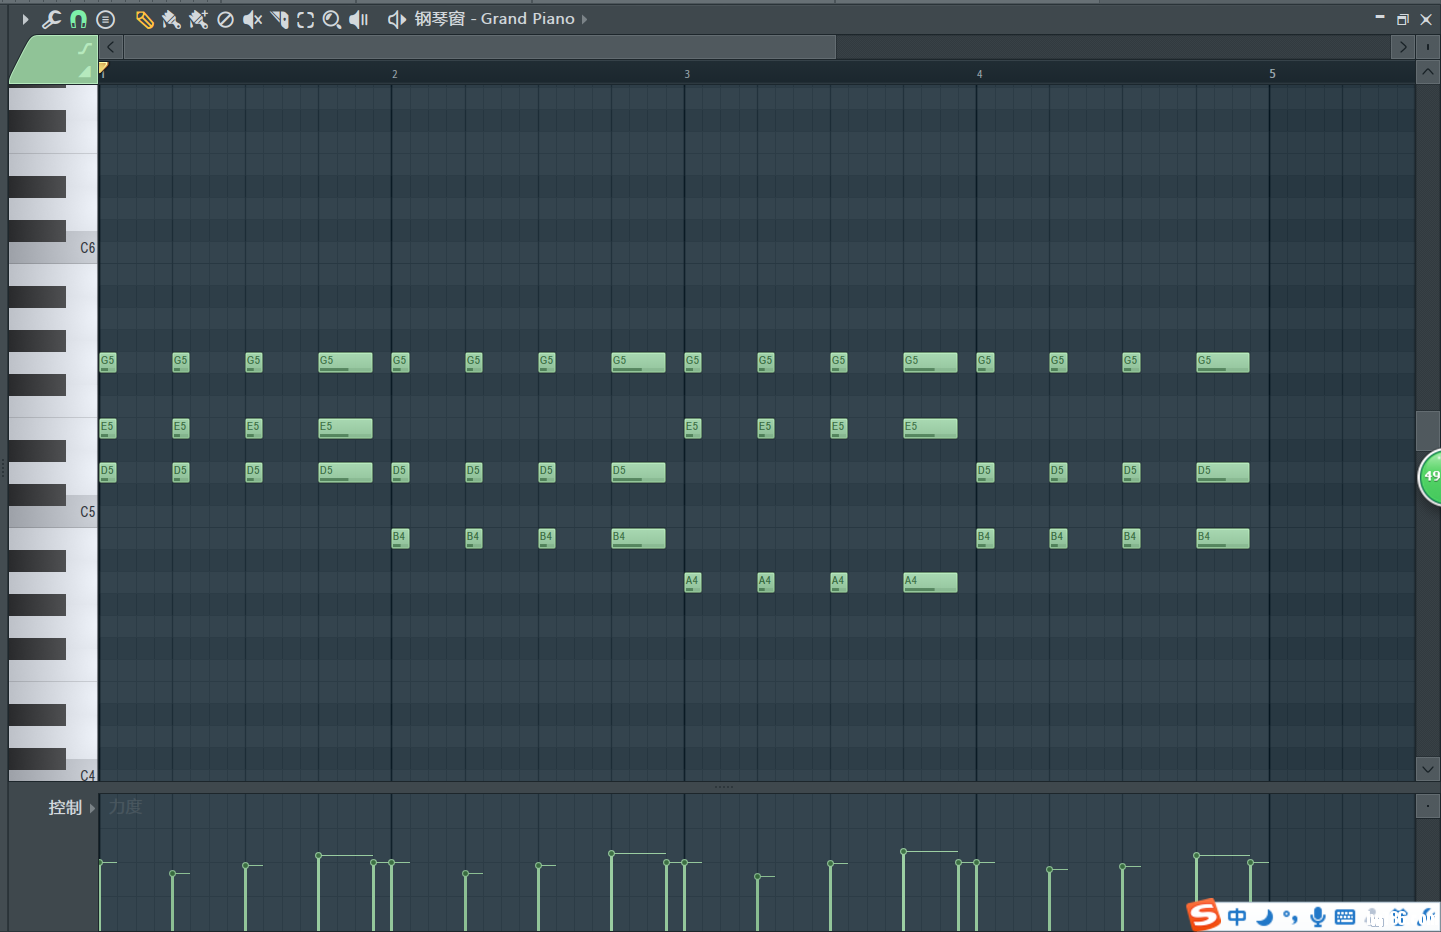Viewport: 1441px width, 932px height.
Task: Click the green 49 circle badge
Action: (1431, 477)
